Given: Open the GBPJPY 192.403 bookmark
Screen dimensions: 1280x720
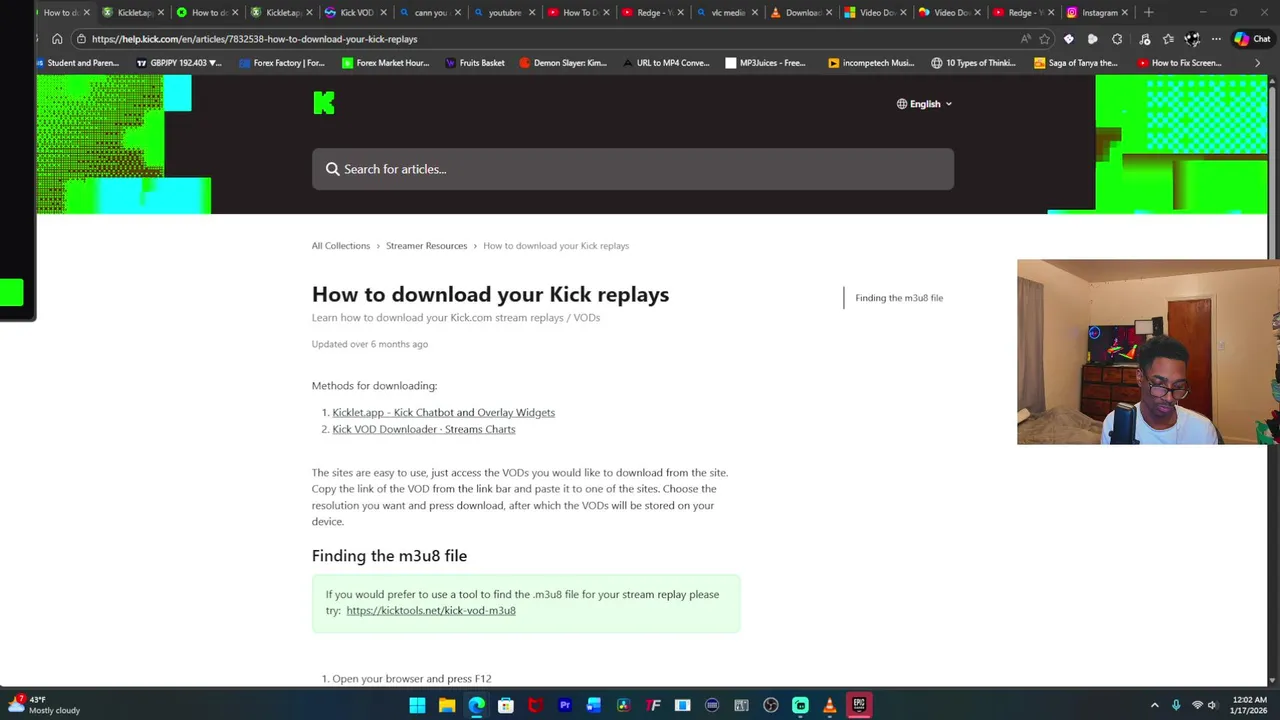Looking at the screenshot, I should point(179,62).
